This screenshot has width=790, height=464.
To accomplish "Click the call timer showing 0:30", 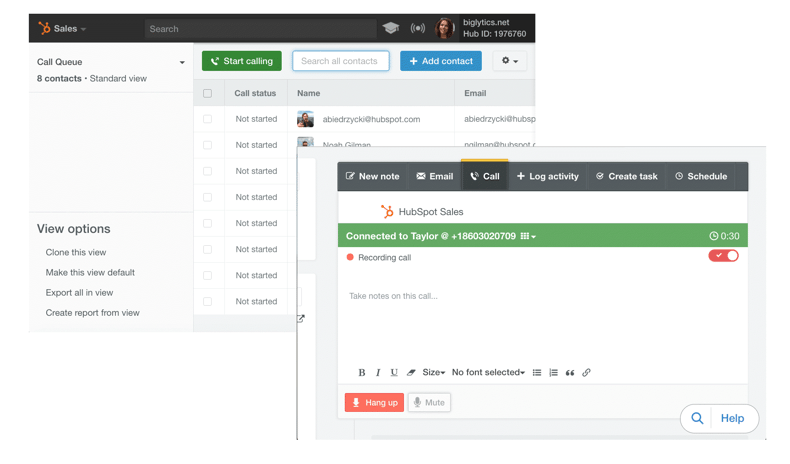I will pyautogui.click(x=724, y=236).
